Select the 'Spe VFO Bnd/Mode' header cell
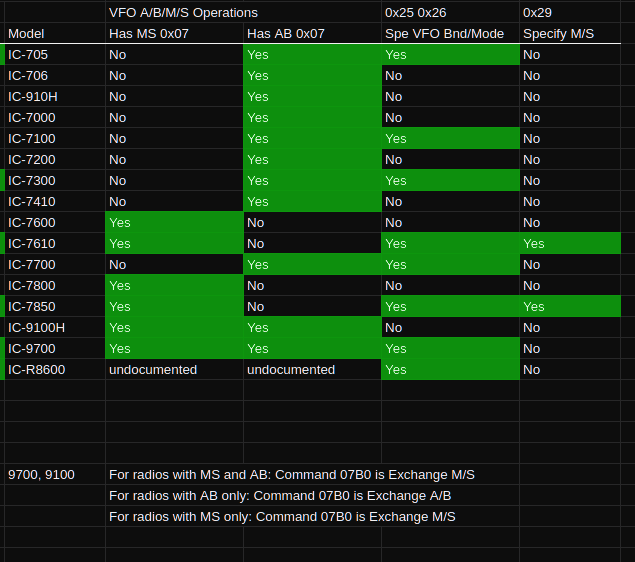 tap(450, 33)
